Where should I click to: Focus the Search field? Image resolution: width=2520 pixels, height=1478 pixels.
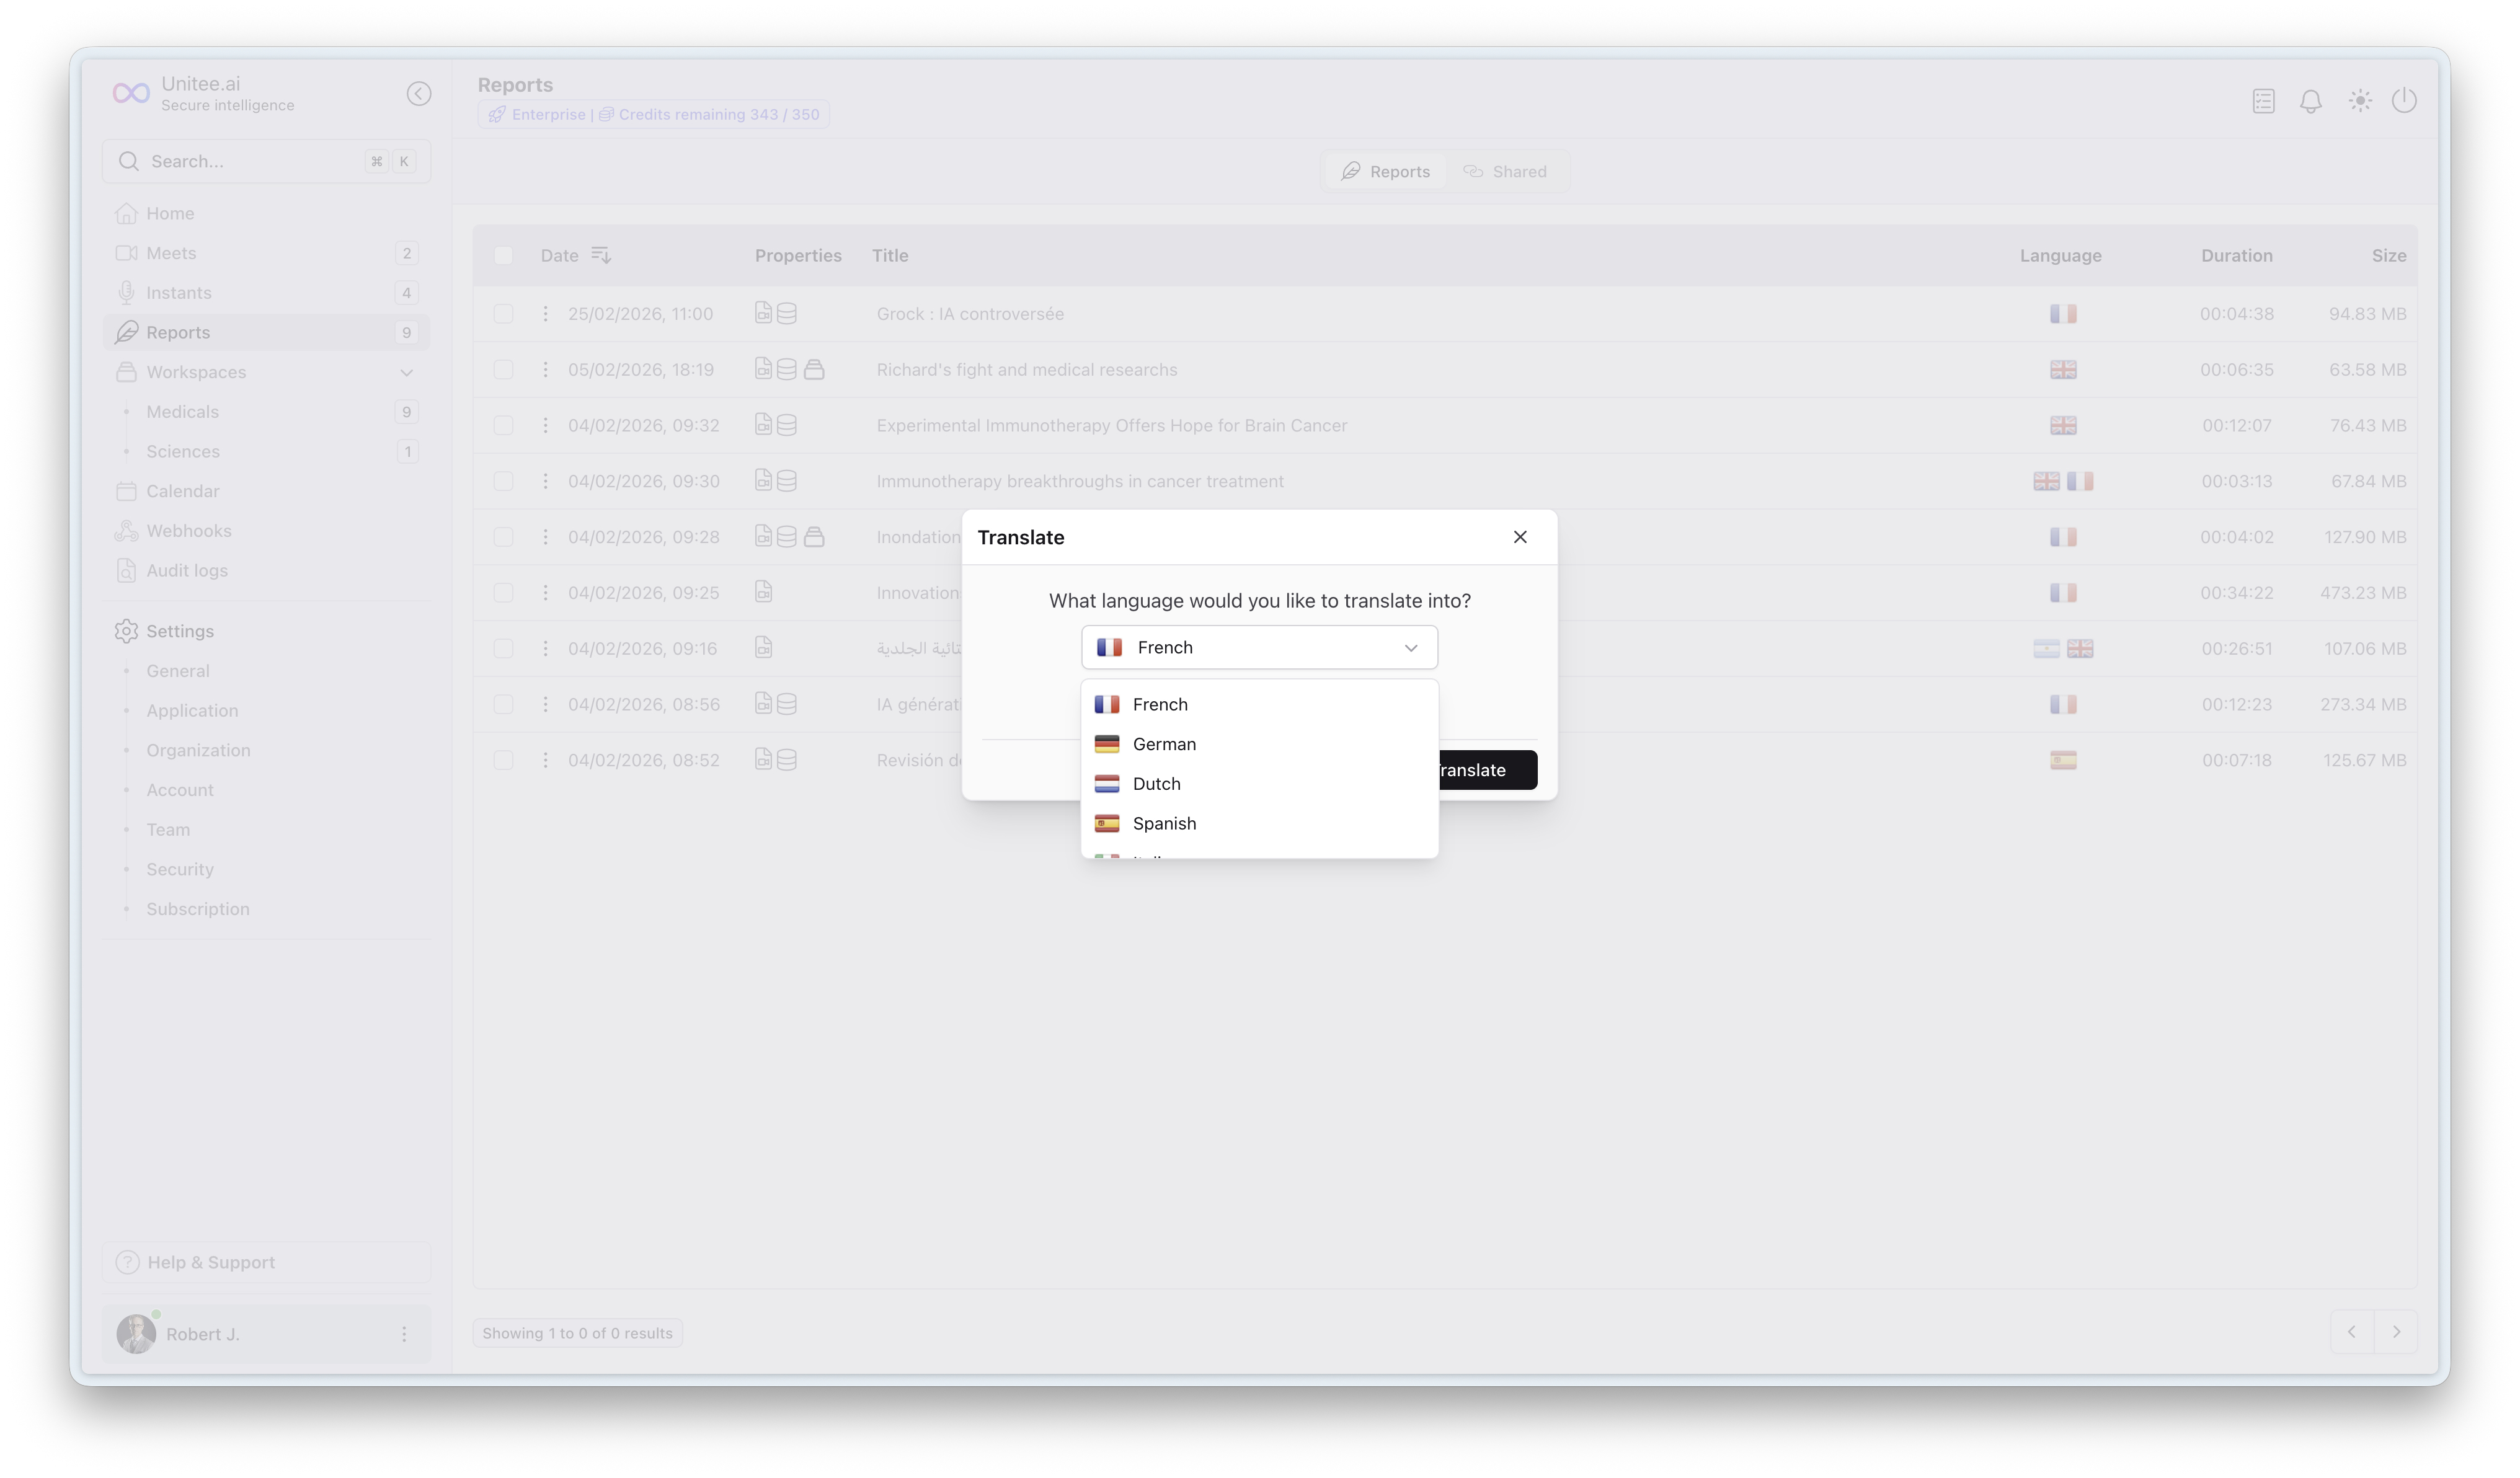[266, 161]
